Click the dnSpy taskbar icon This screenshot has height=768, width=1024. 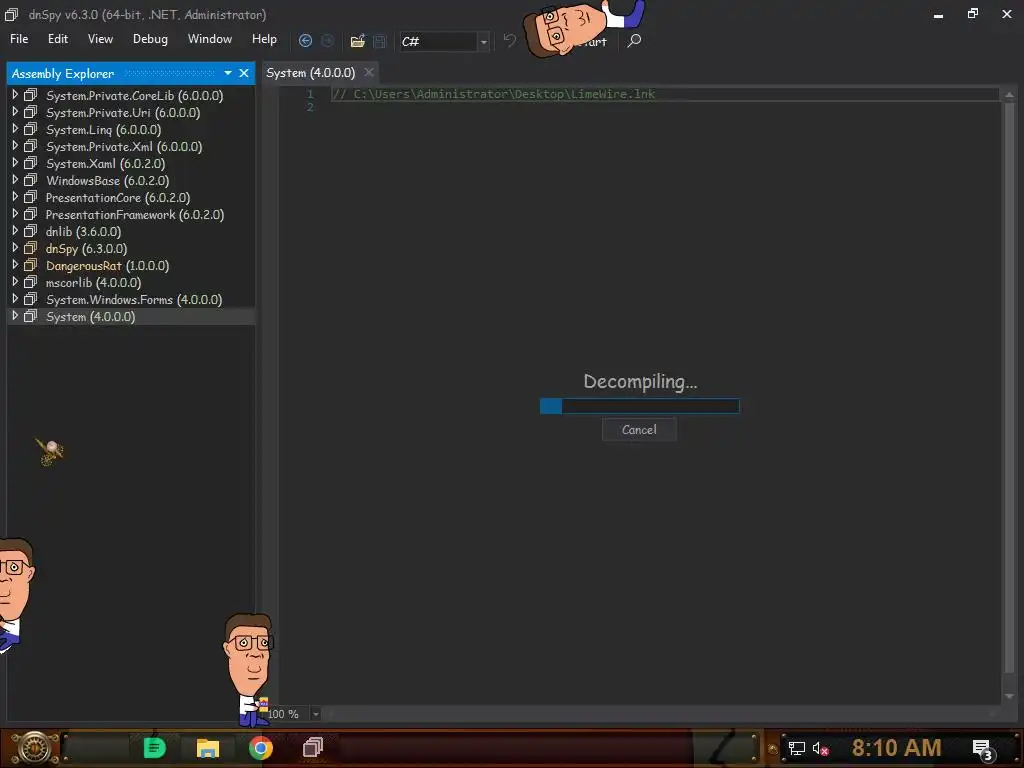313,747
